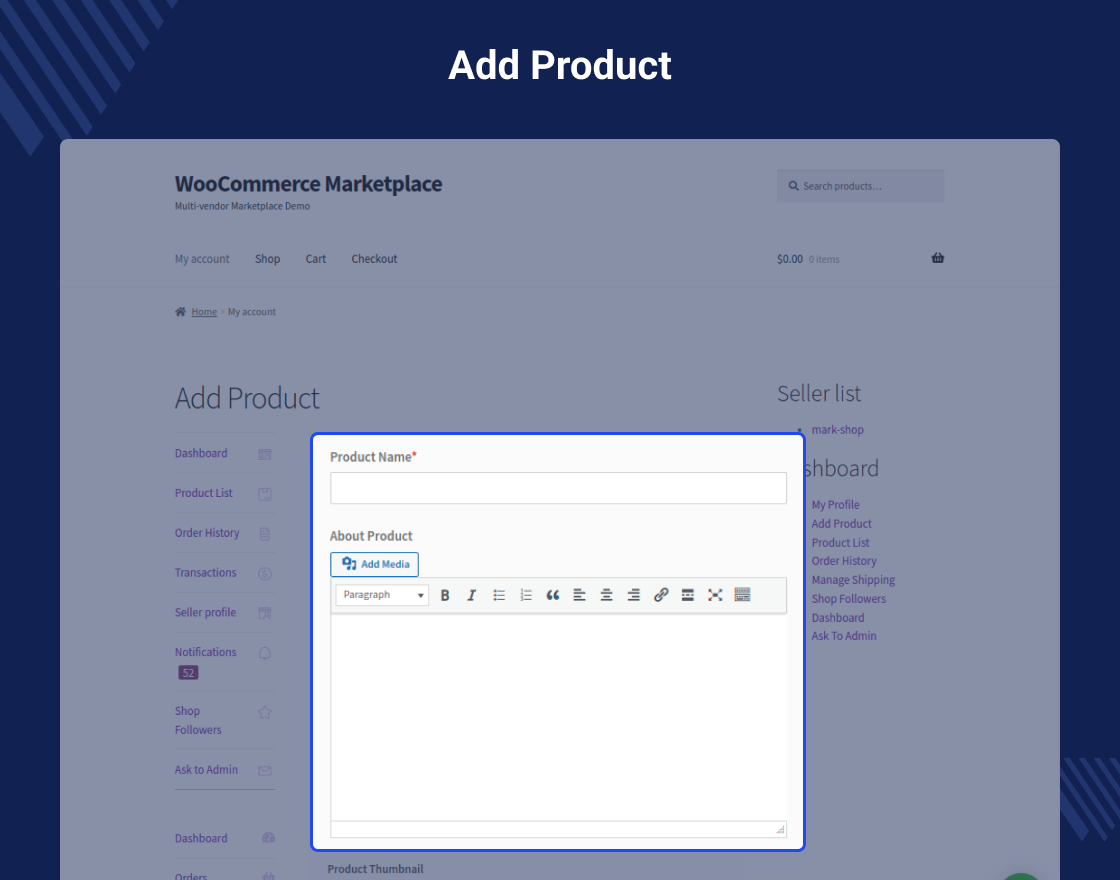This screenshot has width=1120, height=880.
Task: Center align the product description text
Action: point(606,595)
